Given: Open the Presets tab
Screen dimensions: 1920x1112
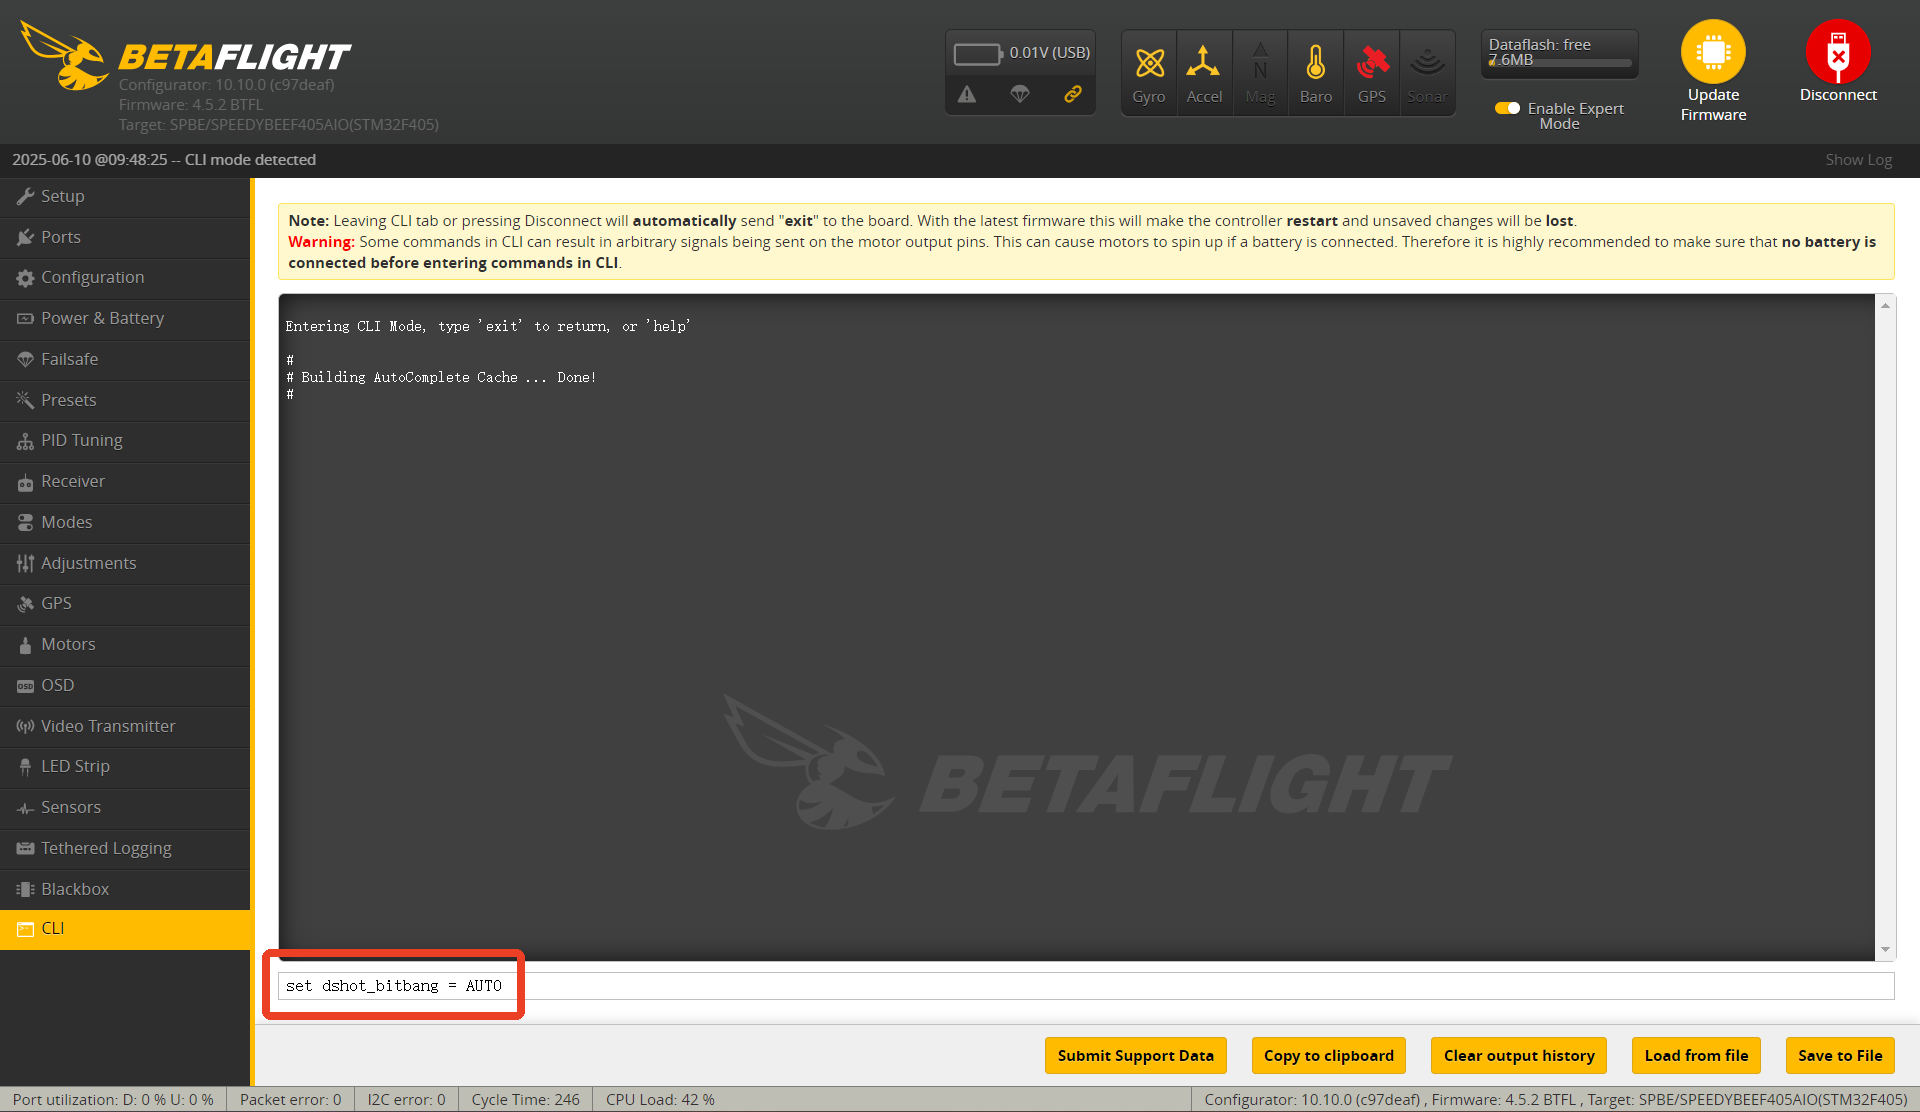Looking at the screenshot, I should click(125, 400).
